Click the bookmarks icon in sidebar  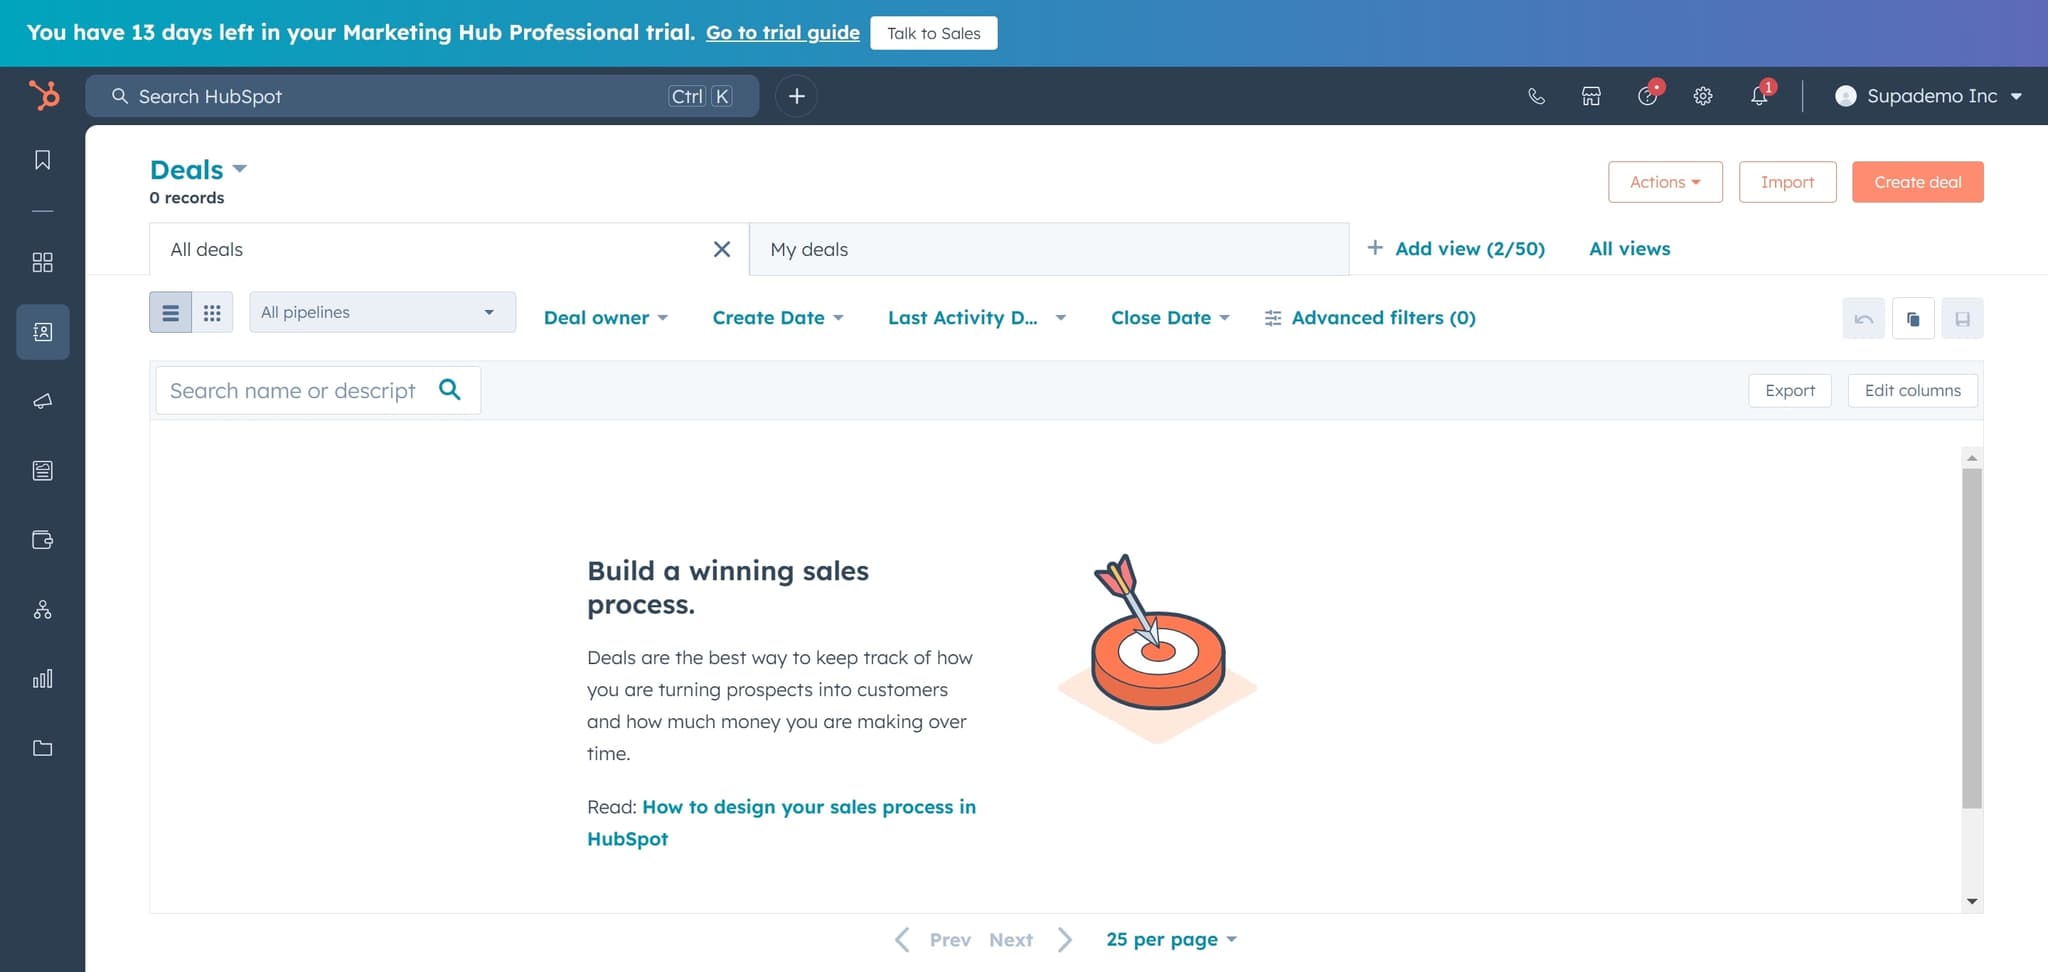(x=42, y=160)
